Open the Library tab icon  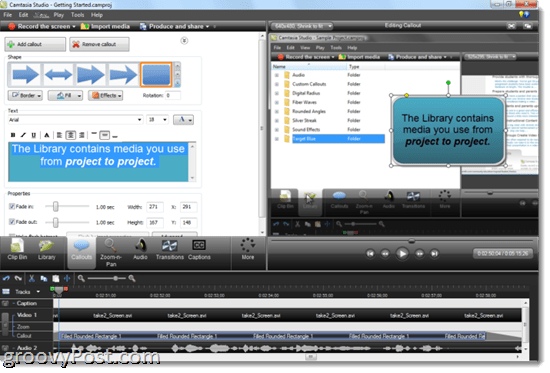[47, 249]
